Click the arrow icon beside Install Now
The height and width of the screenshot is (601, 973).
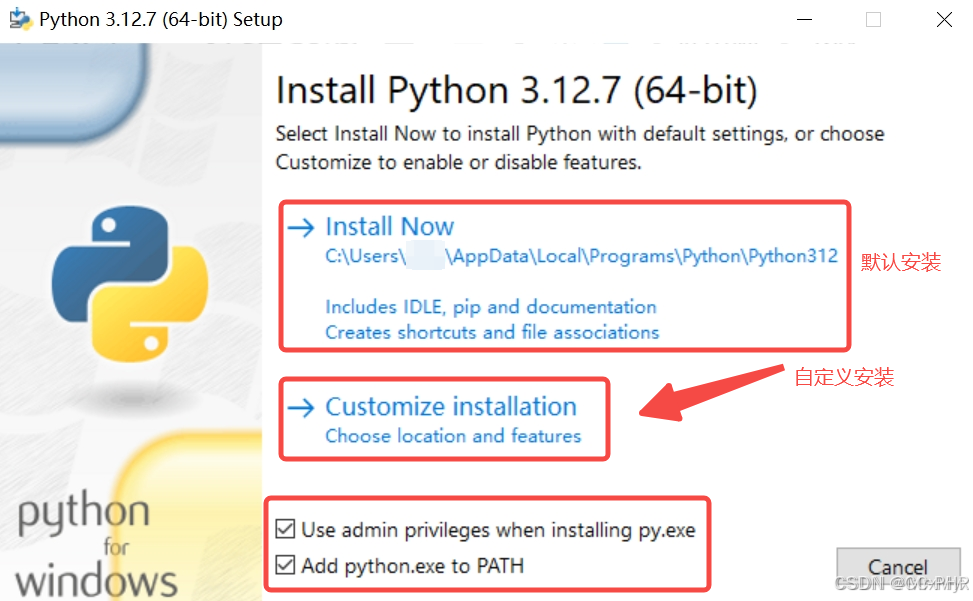(302, 228)
